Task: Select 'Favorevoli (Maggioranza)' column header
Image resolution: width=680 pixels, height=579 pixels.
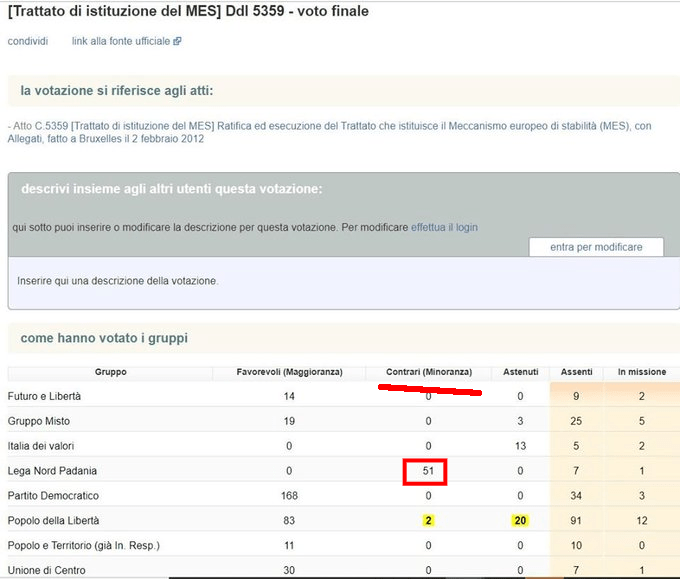Action: click(289, 372)
